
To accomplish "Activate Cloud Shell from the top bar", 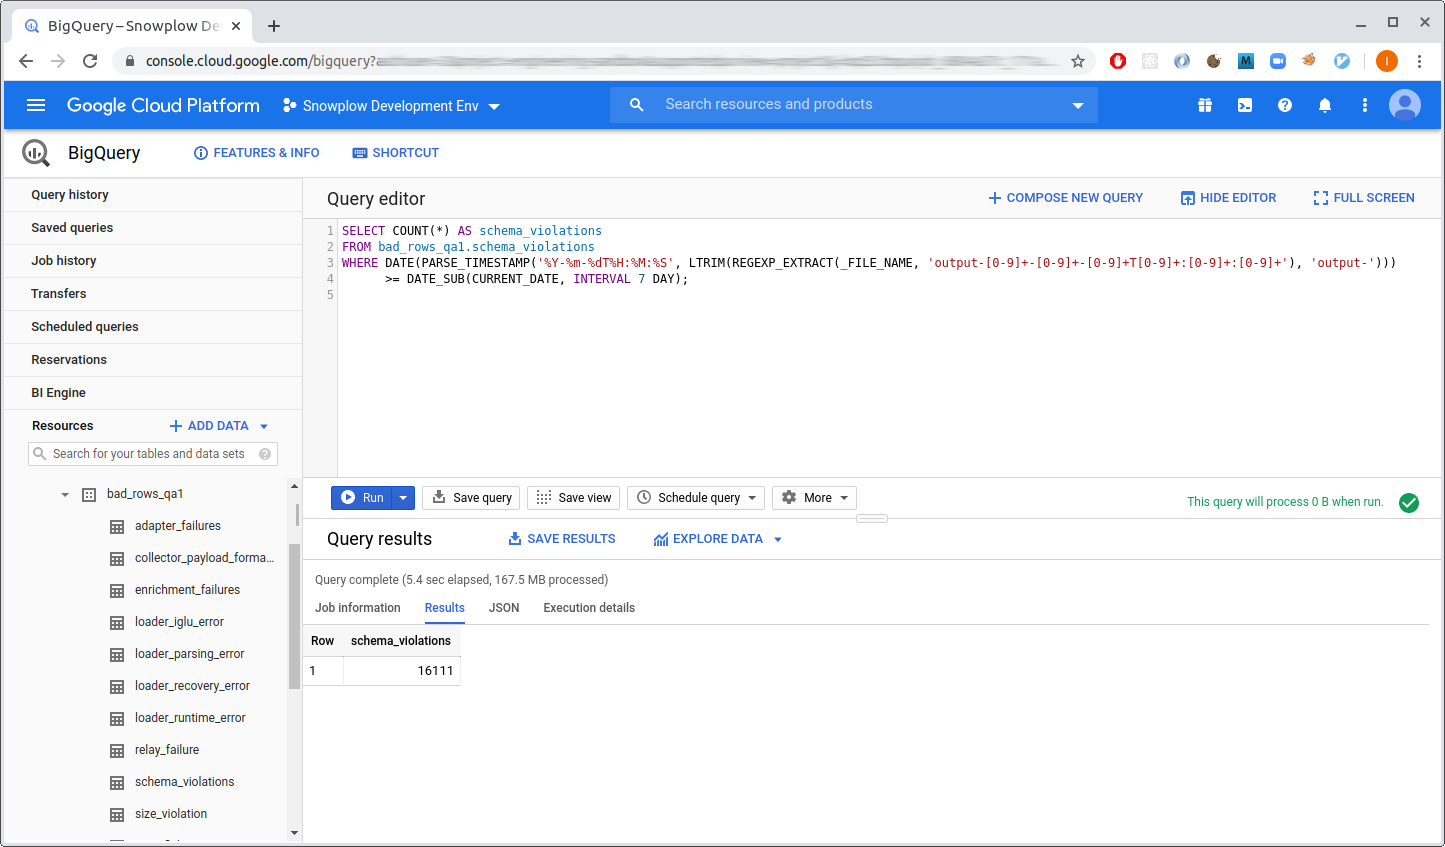I will coord(1245,104).
